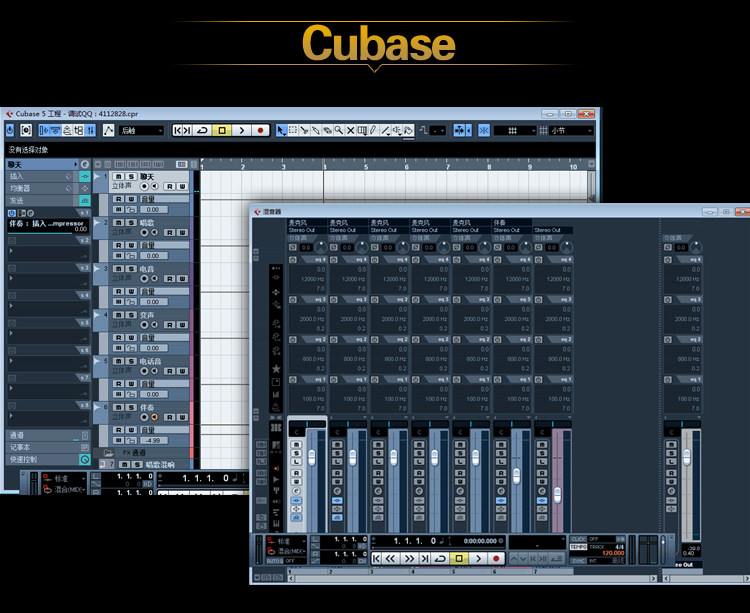Open the 后触 automation mode dropdown
This screenshot has width=750, height=613.
[142, 130]
